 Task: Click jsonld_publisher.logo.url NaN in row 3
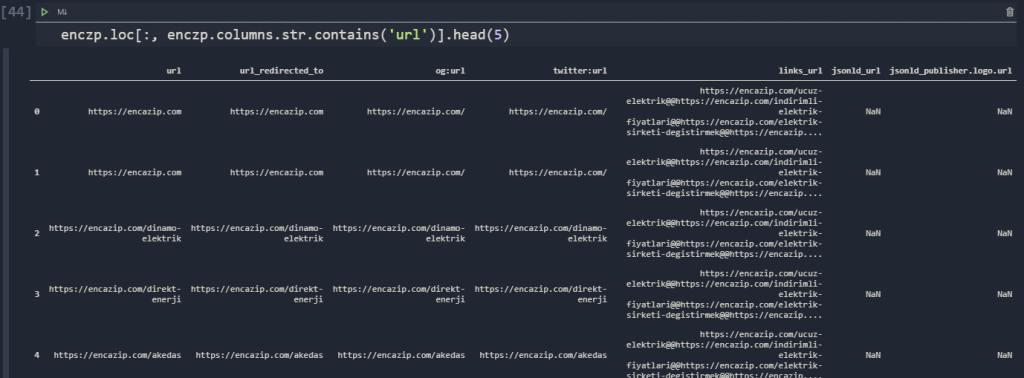(x=1005, y=294)
